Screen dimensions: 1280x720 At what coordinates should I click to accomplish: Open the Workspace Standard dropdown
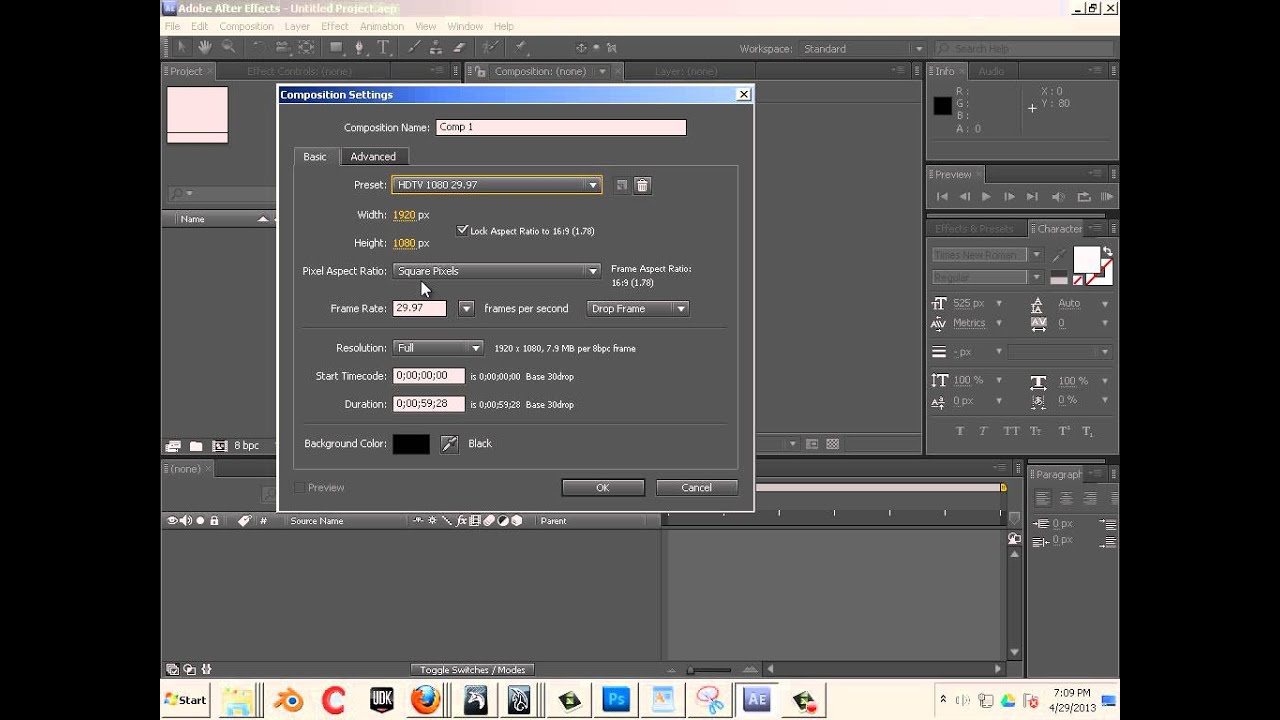point(864,49)
